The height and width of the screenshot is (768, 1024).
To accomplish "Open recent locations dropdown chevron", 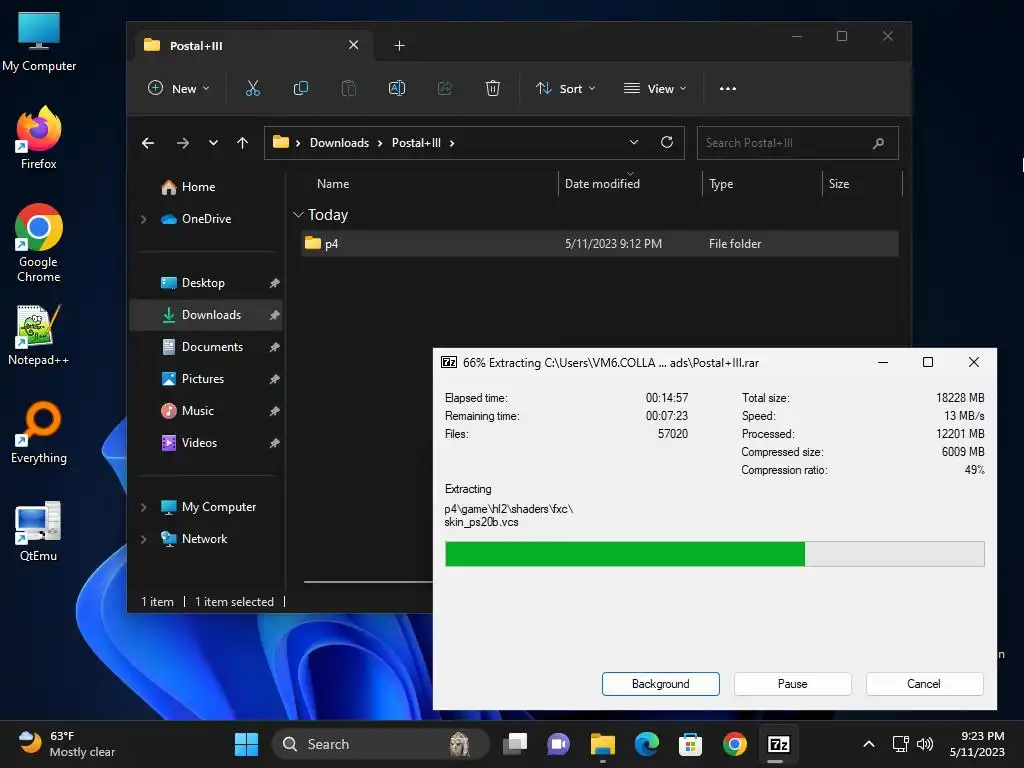I will (x=213, y=143).
